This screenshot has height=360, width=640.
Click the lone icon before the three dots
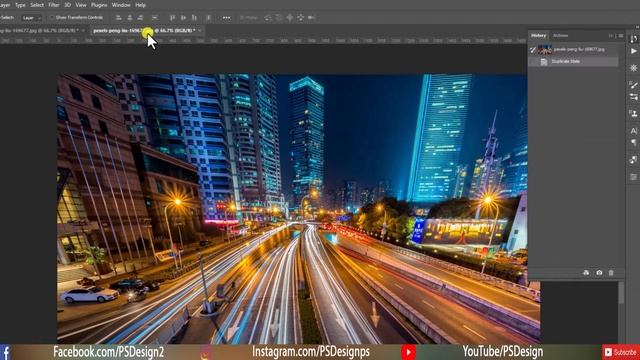(209, 18)
